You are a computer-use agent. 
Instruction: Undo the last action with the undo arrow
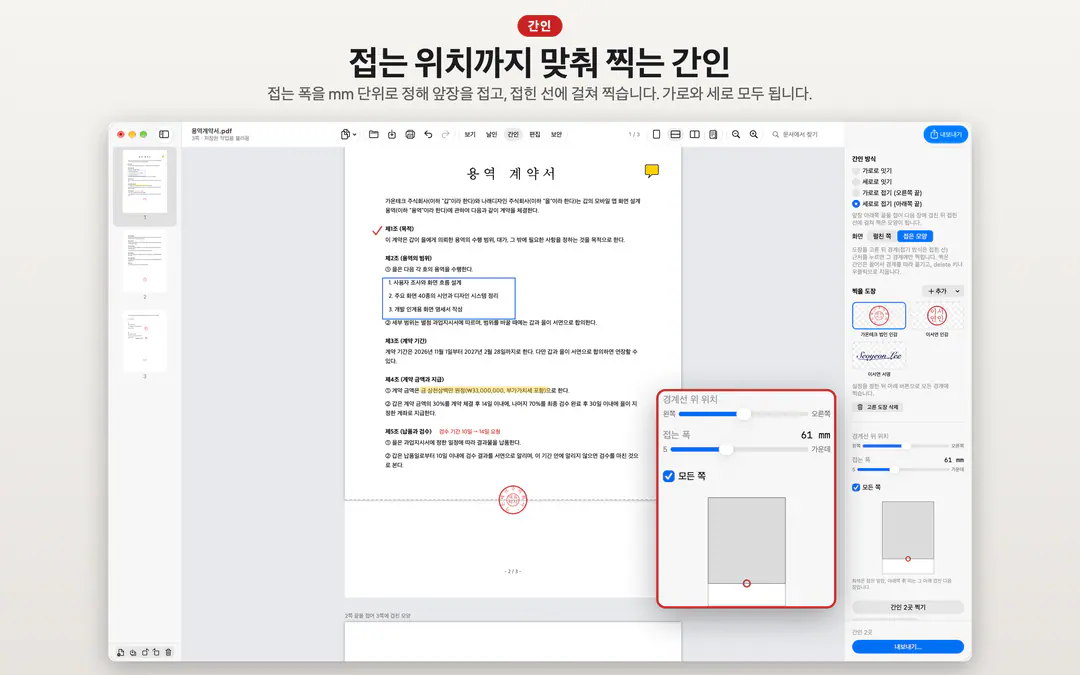[x=428, y=134]
